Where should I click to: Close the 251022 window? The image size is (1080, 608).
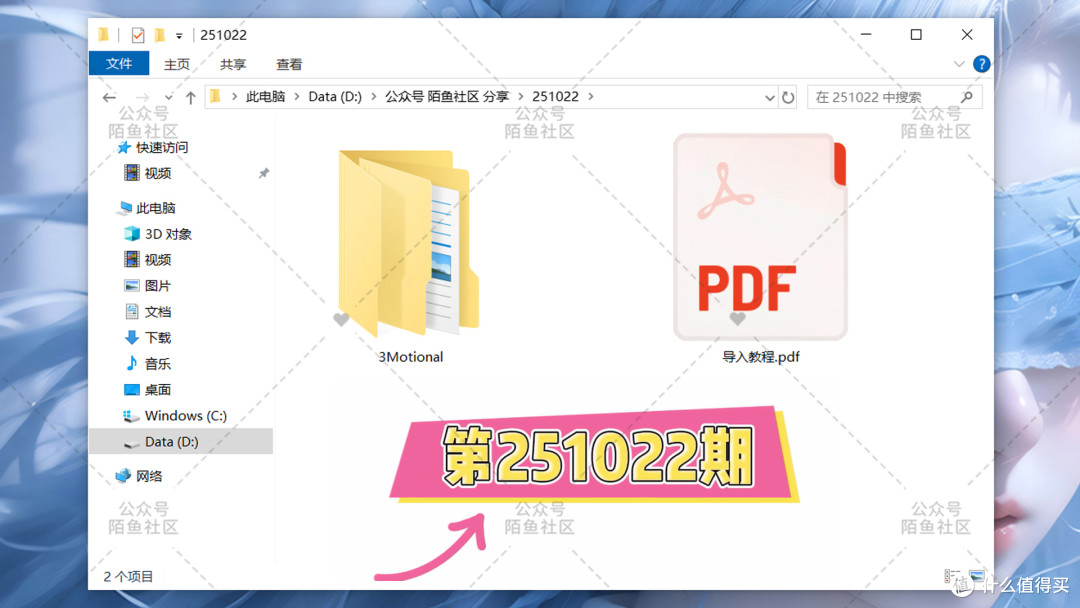(967, 34)
